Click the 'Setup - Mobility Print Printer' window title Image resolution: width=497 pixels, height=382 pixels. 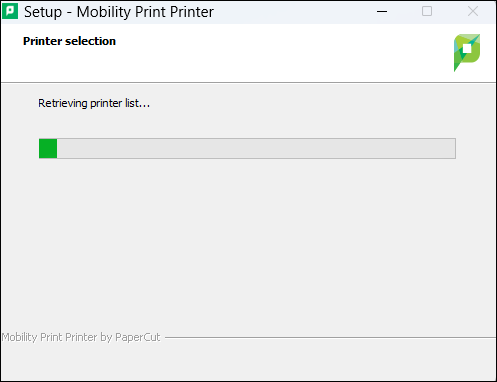coord(119,12)
